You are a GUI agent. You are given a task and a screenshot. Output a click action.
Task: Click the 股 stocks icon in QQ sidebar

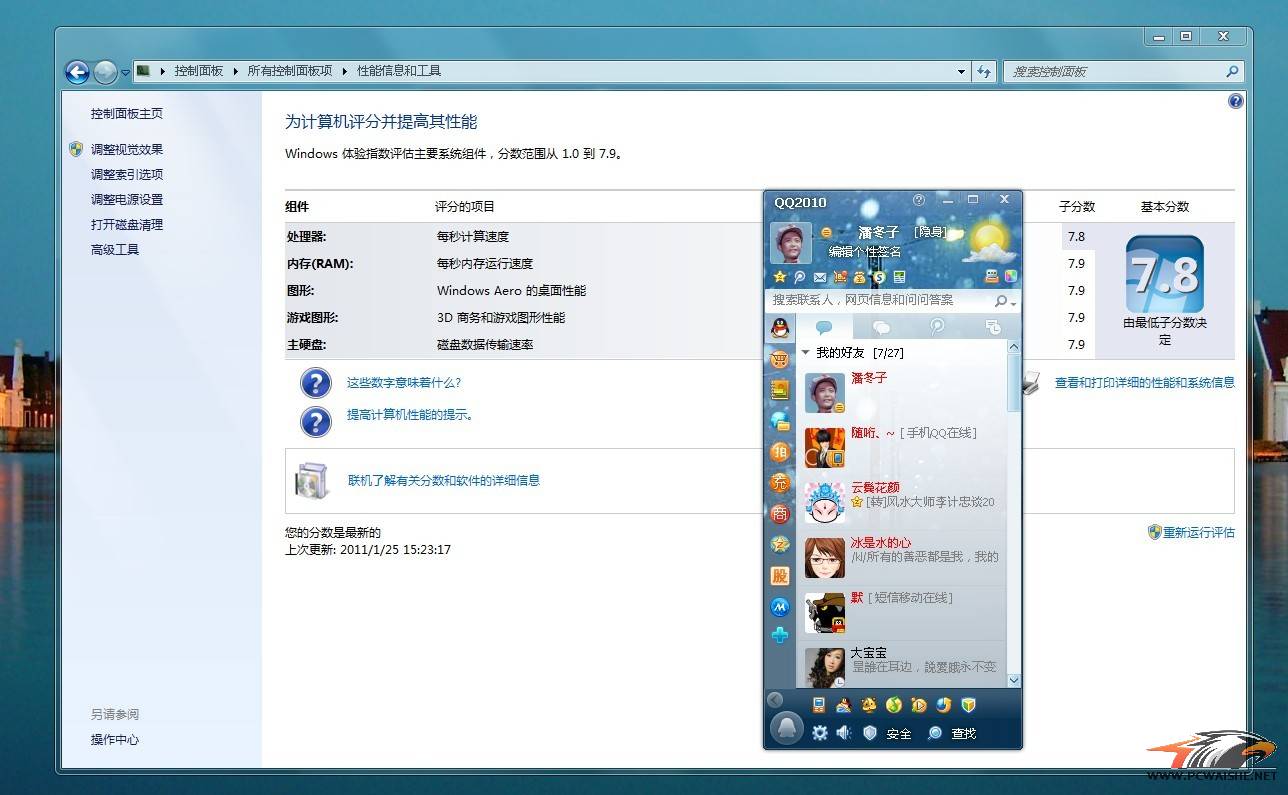pyautogui.click(x=780, y=576)
